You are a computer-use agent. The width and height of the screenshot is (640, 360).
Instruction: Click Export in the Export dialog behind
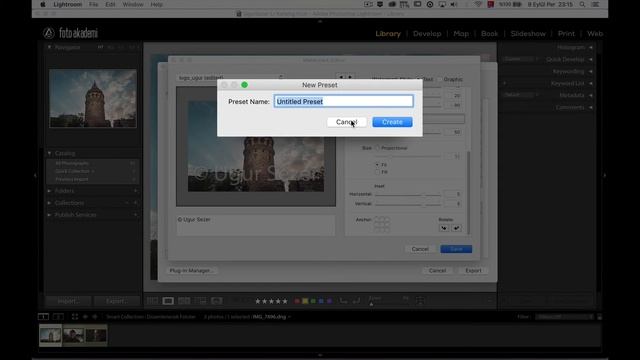[x=473, y=271]
